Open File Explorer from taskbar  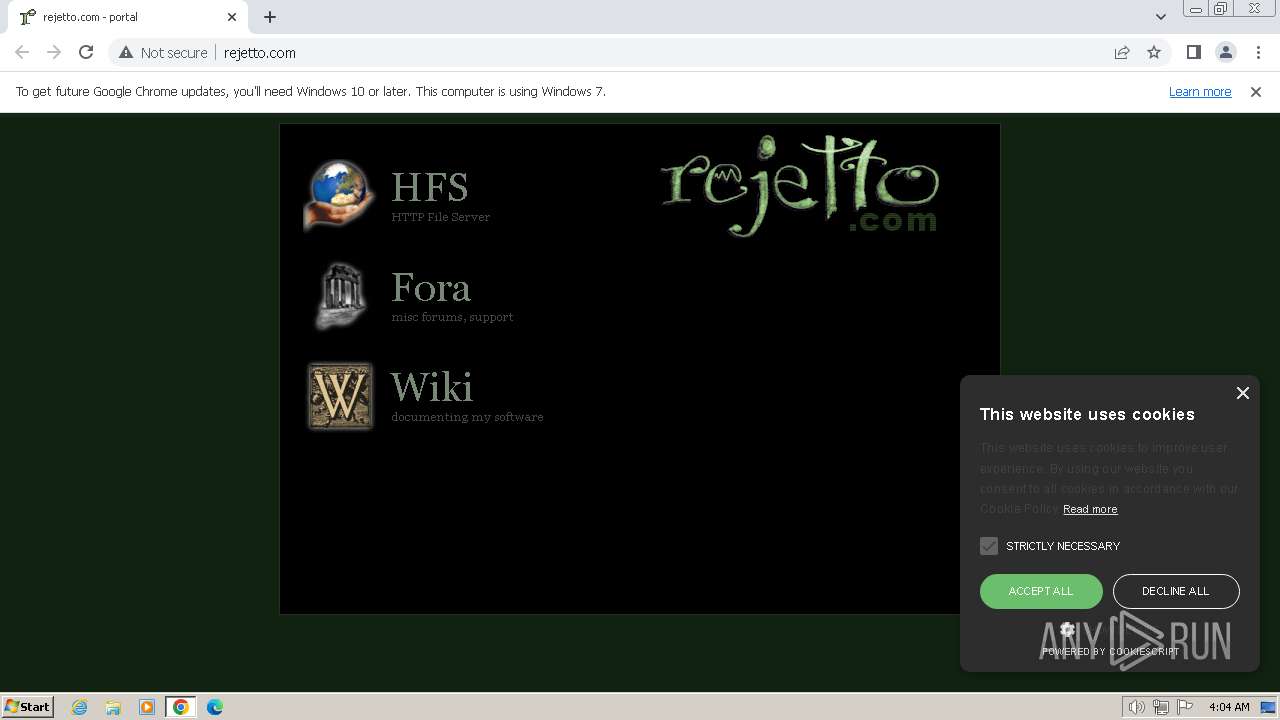click(x=113, y=707)
